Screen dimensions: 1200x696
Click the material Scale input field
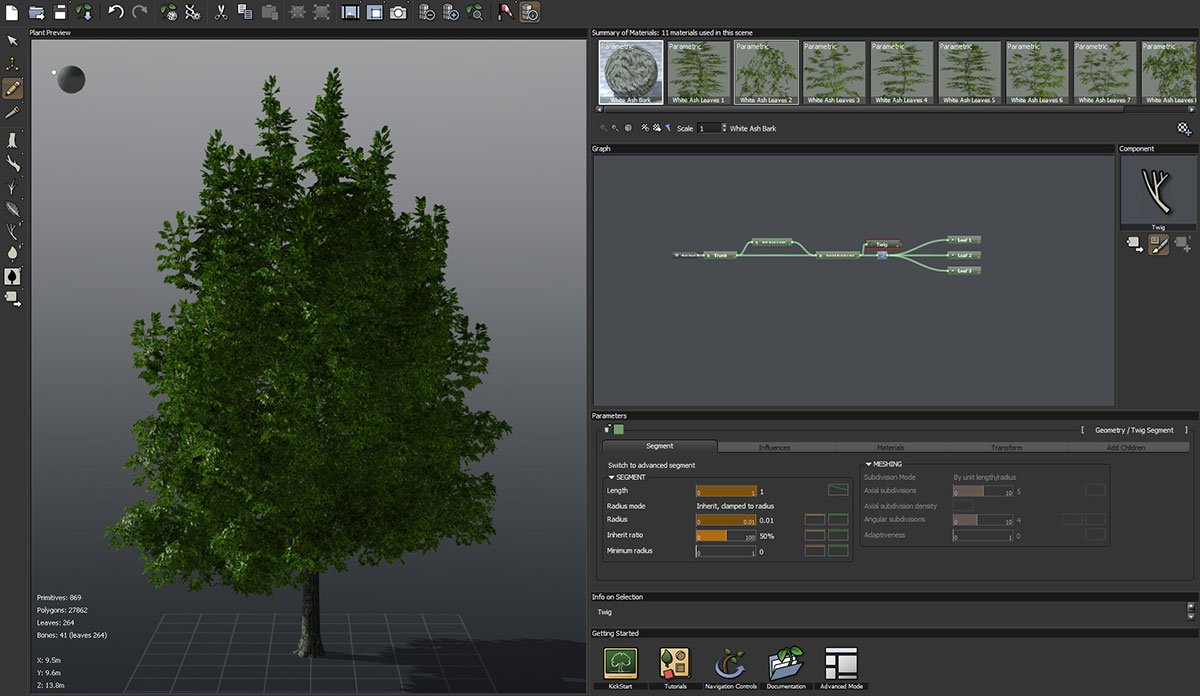coord(708,128)
